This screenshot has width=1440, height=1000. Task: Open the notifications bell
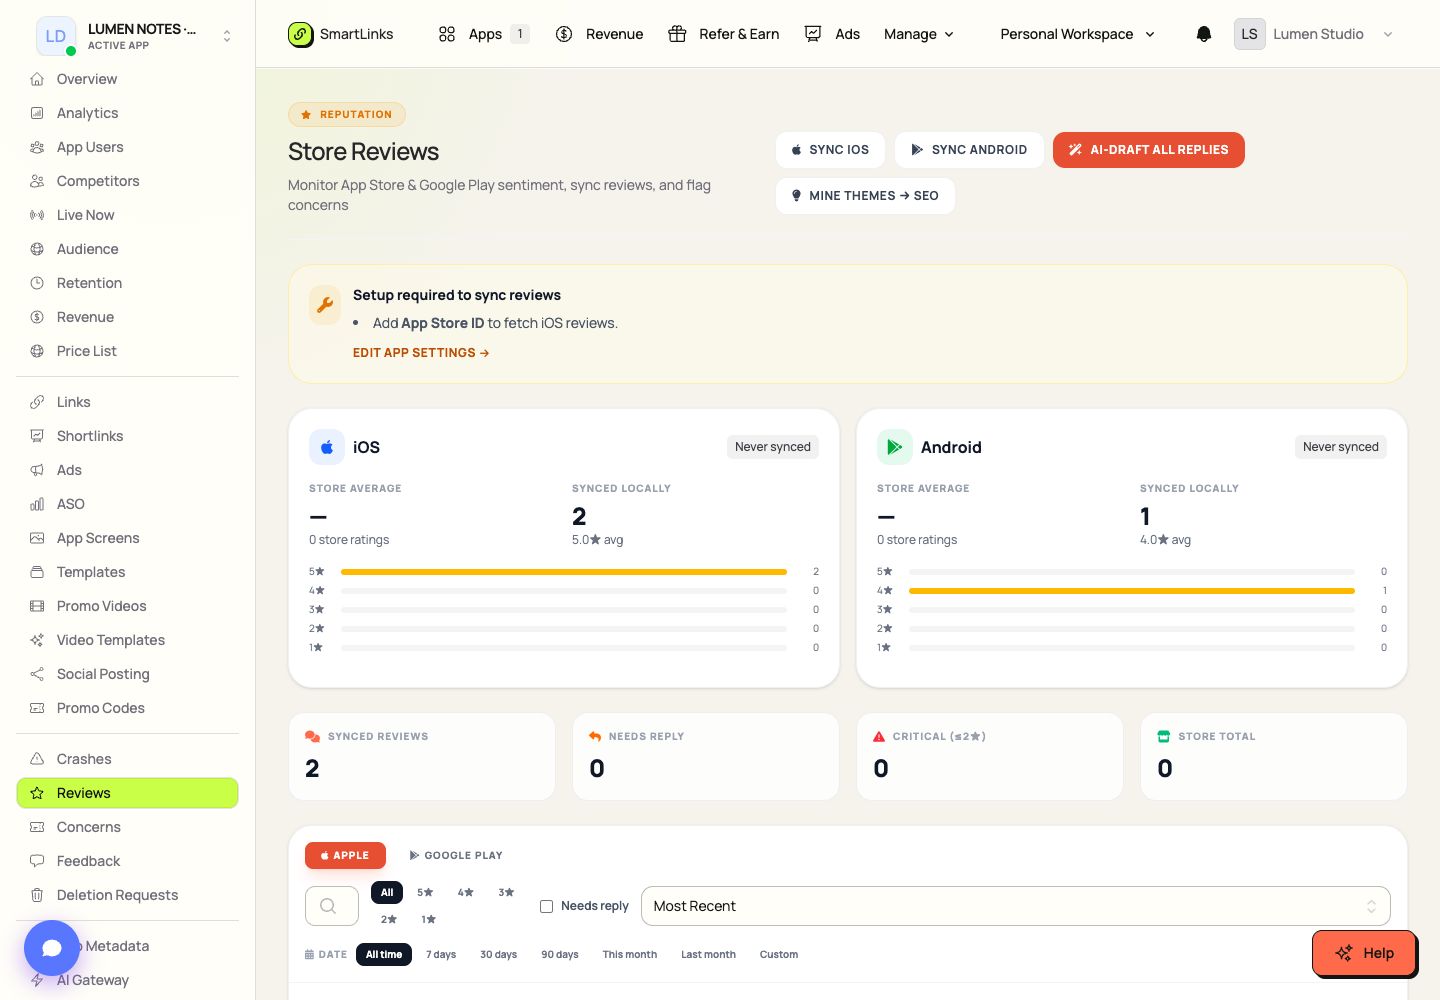(x=1204, y=34)
